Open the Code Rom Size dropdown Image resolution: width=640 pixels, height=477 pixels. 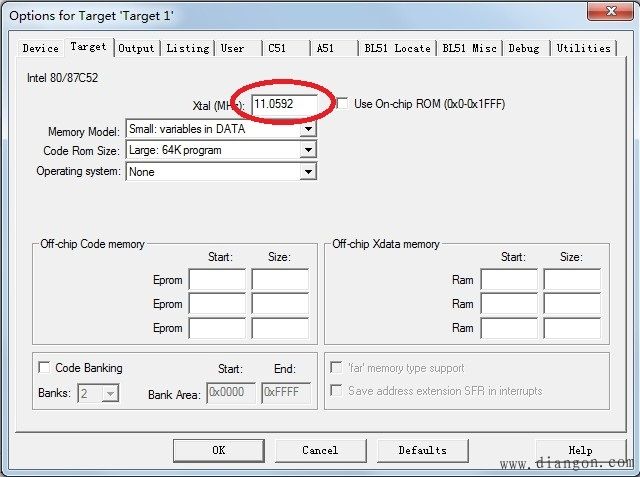(308, 150)
